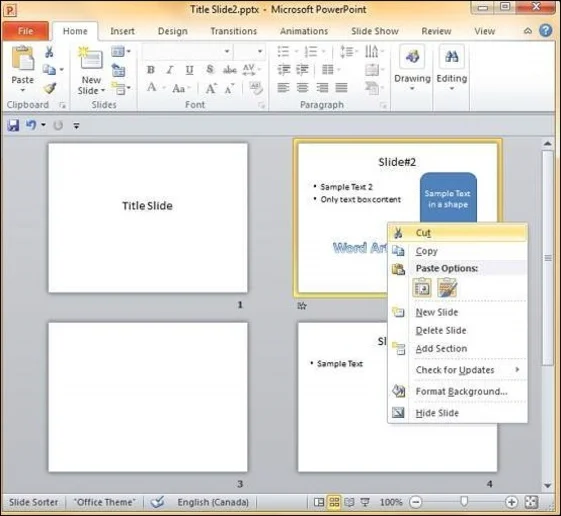Apply Underline formatting

[x=189, y=70]
